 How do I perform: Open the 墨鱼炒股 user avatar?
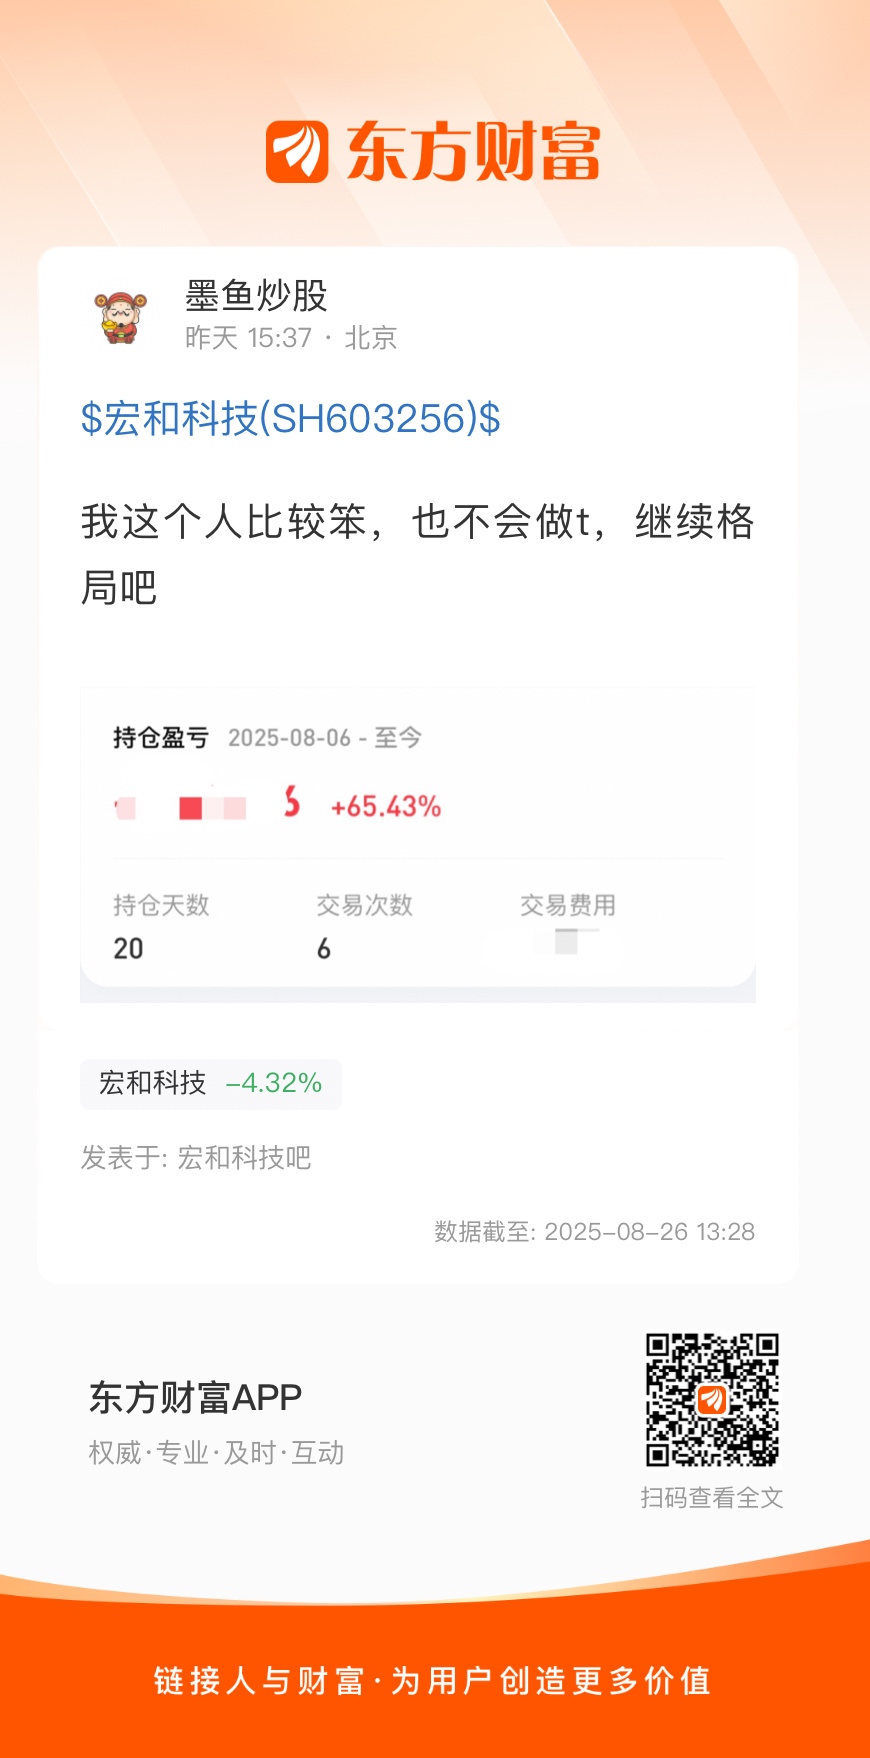pos(121,317)
